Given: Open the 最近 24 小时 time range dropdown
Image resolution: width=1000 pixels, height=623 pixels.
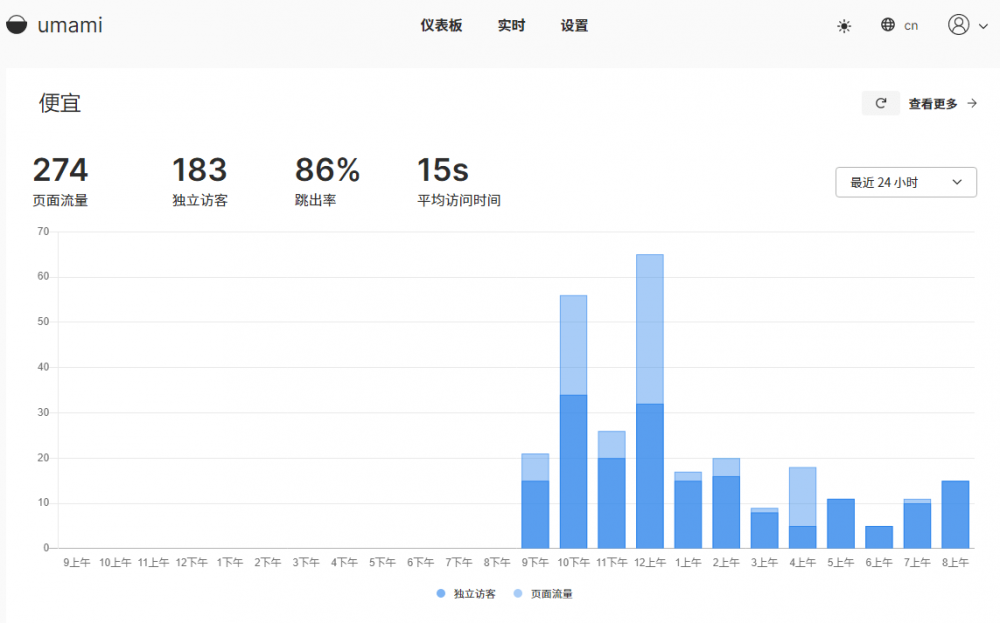Looking at the screenshot, I should click(905, 182).
